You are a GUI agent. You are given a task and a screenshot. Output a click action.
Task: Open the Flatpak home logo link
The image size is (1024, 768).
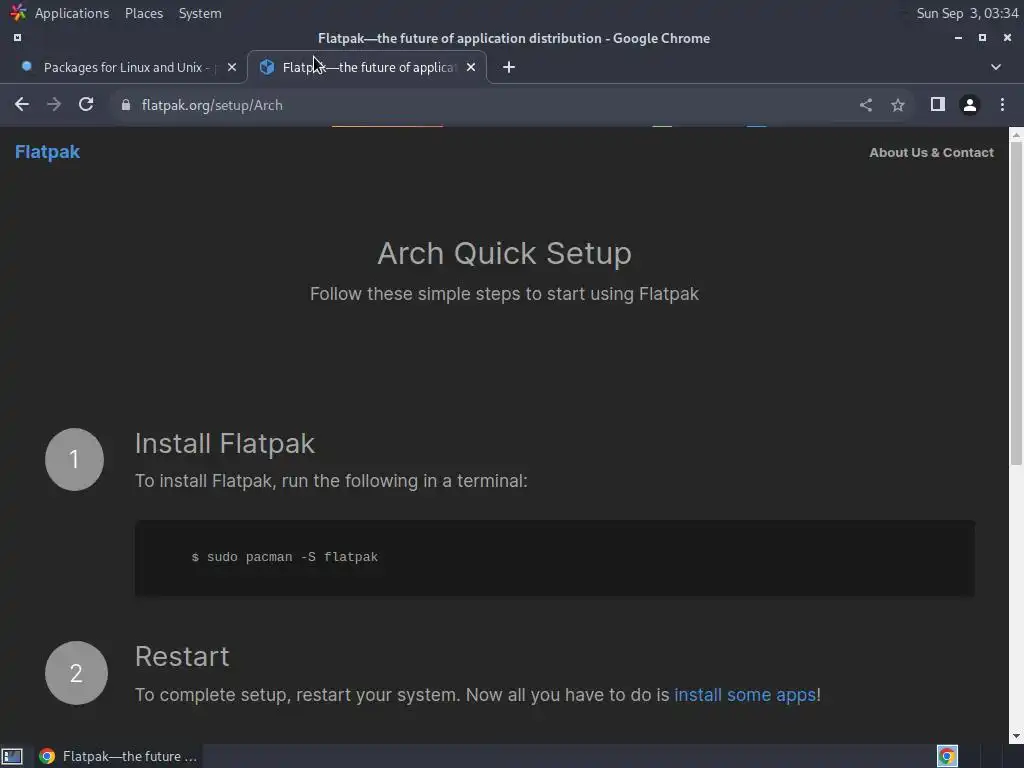[x=47, y=152]
